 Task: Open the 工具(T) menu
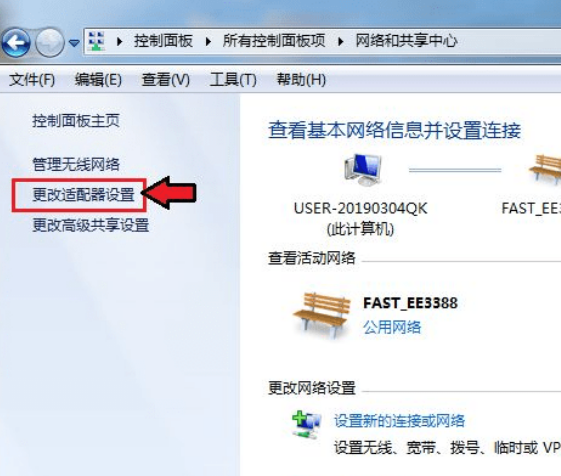233,79
